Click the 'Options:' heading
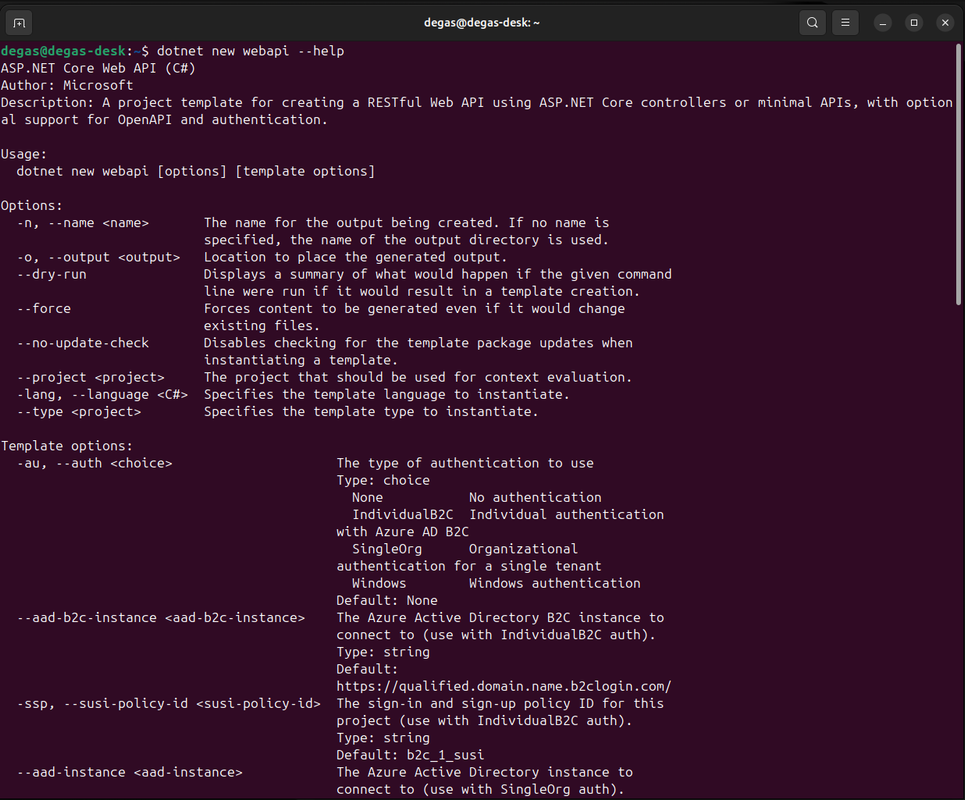Screen dimensions: 965x800 31,206
